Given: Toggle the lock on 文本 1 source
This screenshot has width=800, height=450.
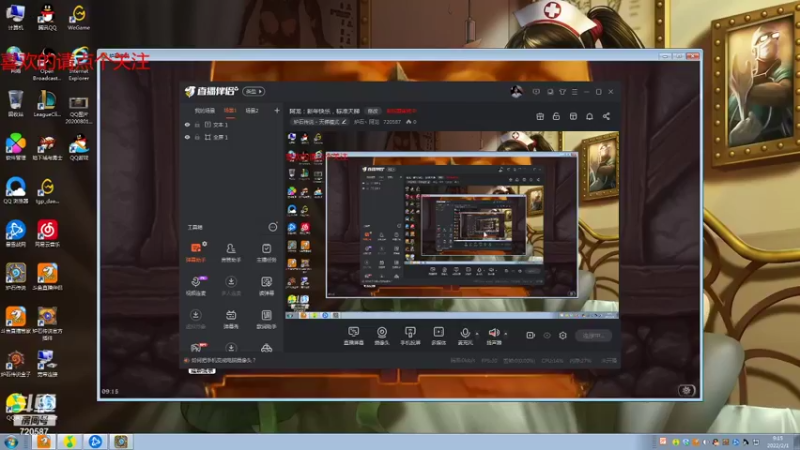Looking at the screenshot, I should [197, 124].
